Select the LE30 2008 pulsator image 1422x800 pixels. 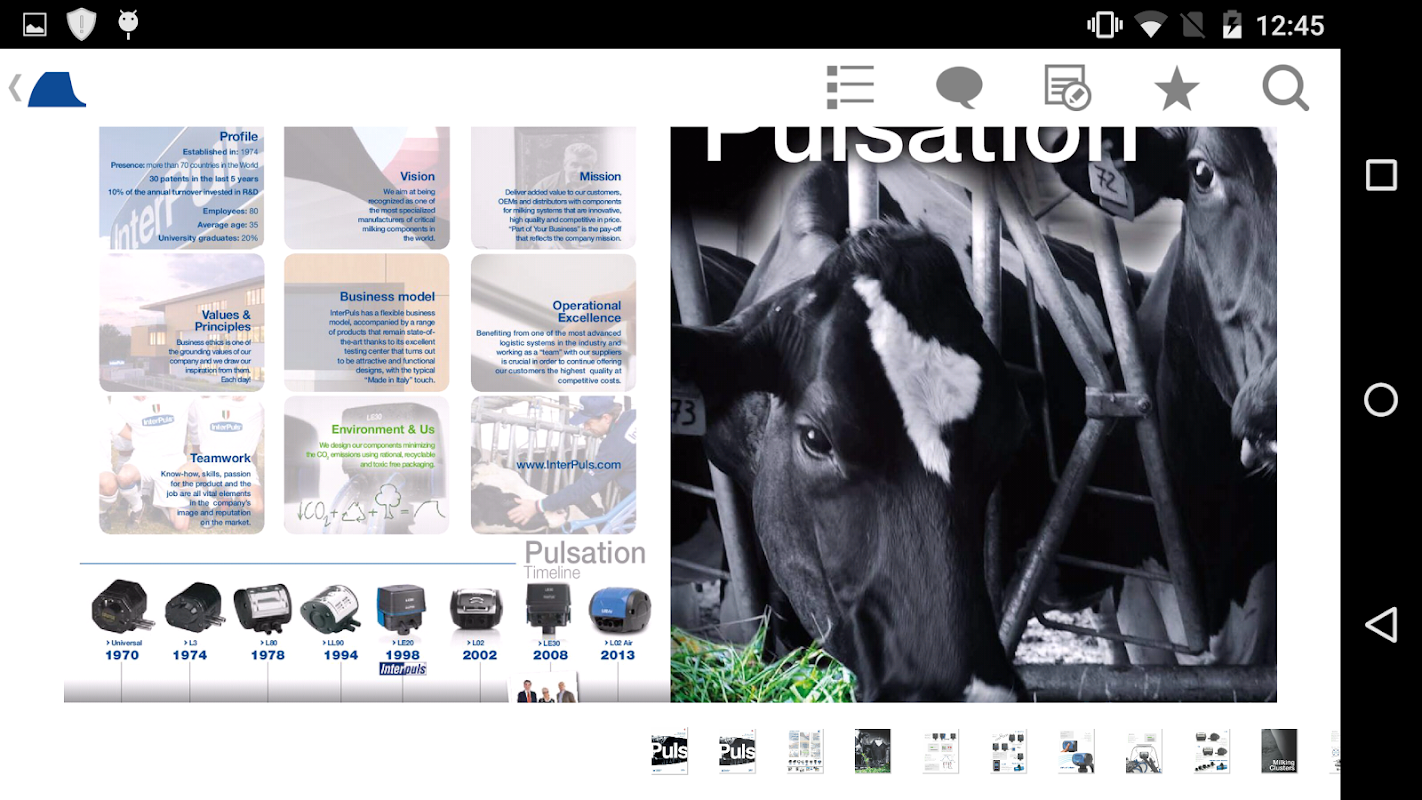(x=548, y=608)
